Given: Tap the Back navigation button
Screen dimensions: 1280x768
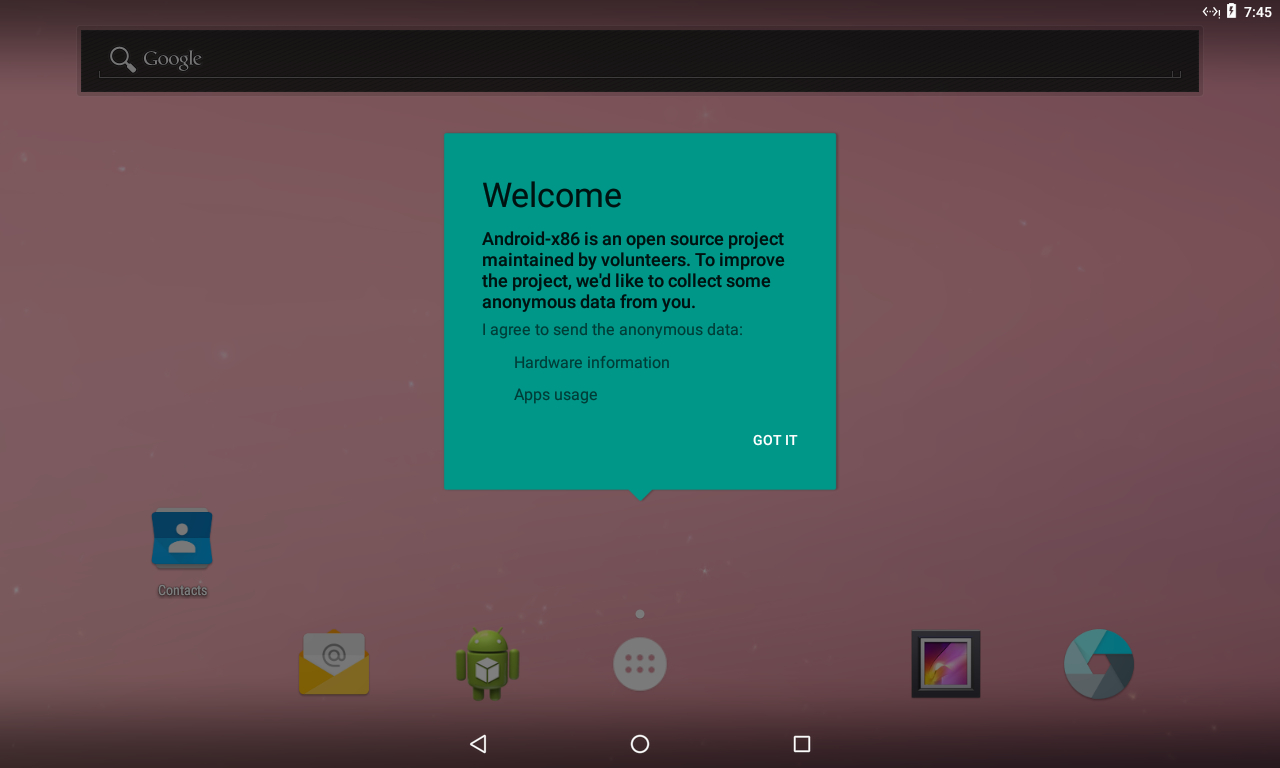Looking at the screenshot, I should [478, 744].
